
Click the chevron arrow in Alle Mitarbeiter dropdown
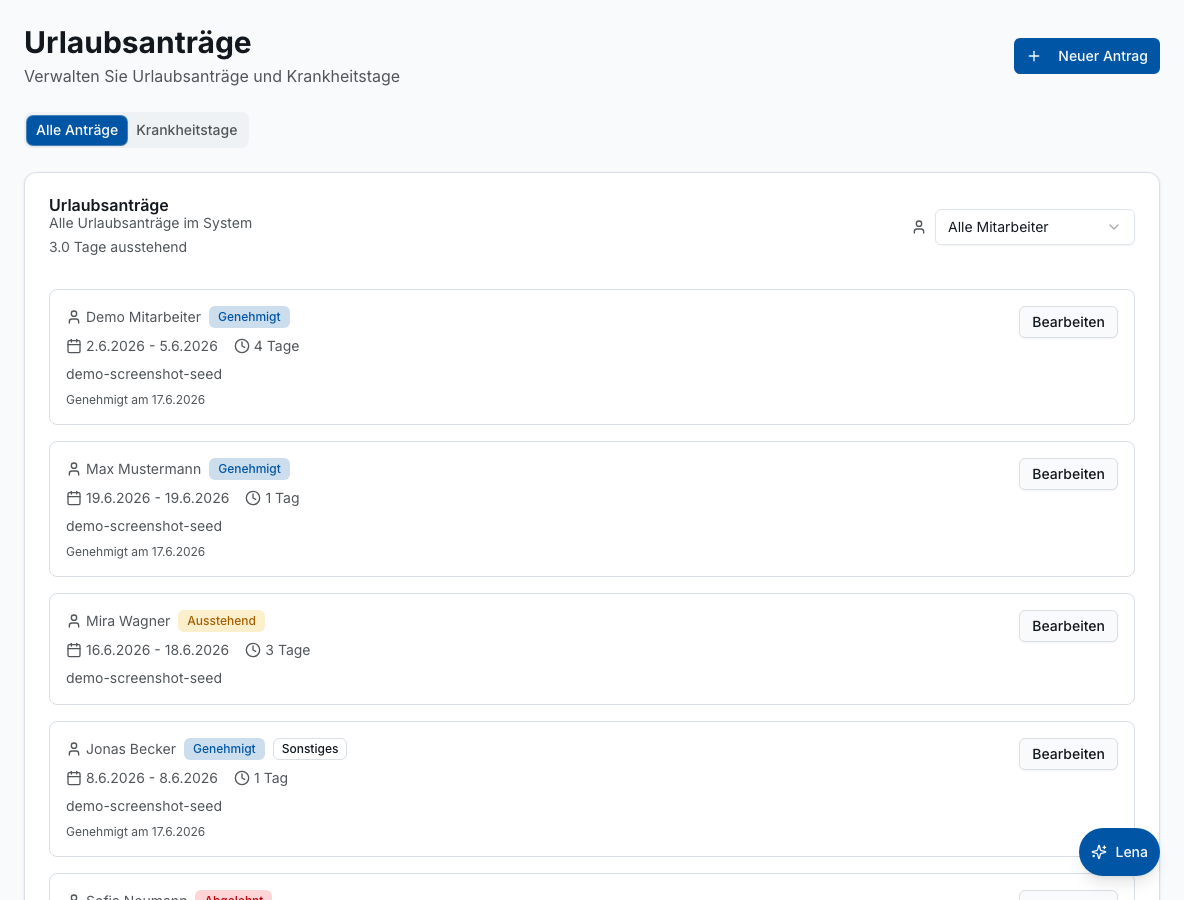coord(1114,227)
